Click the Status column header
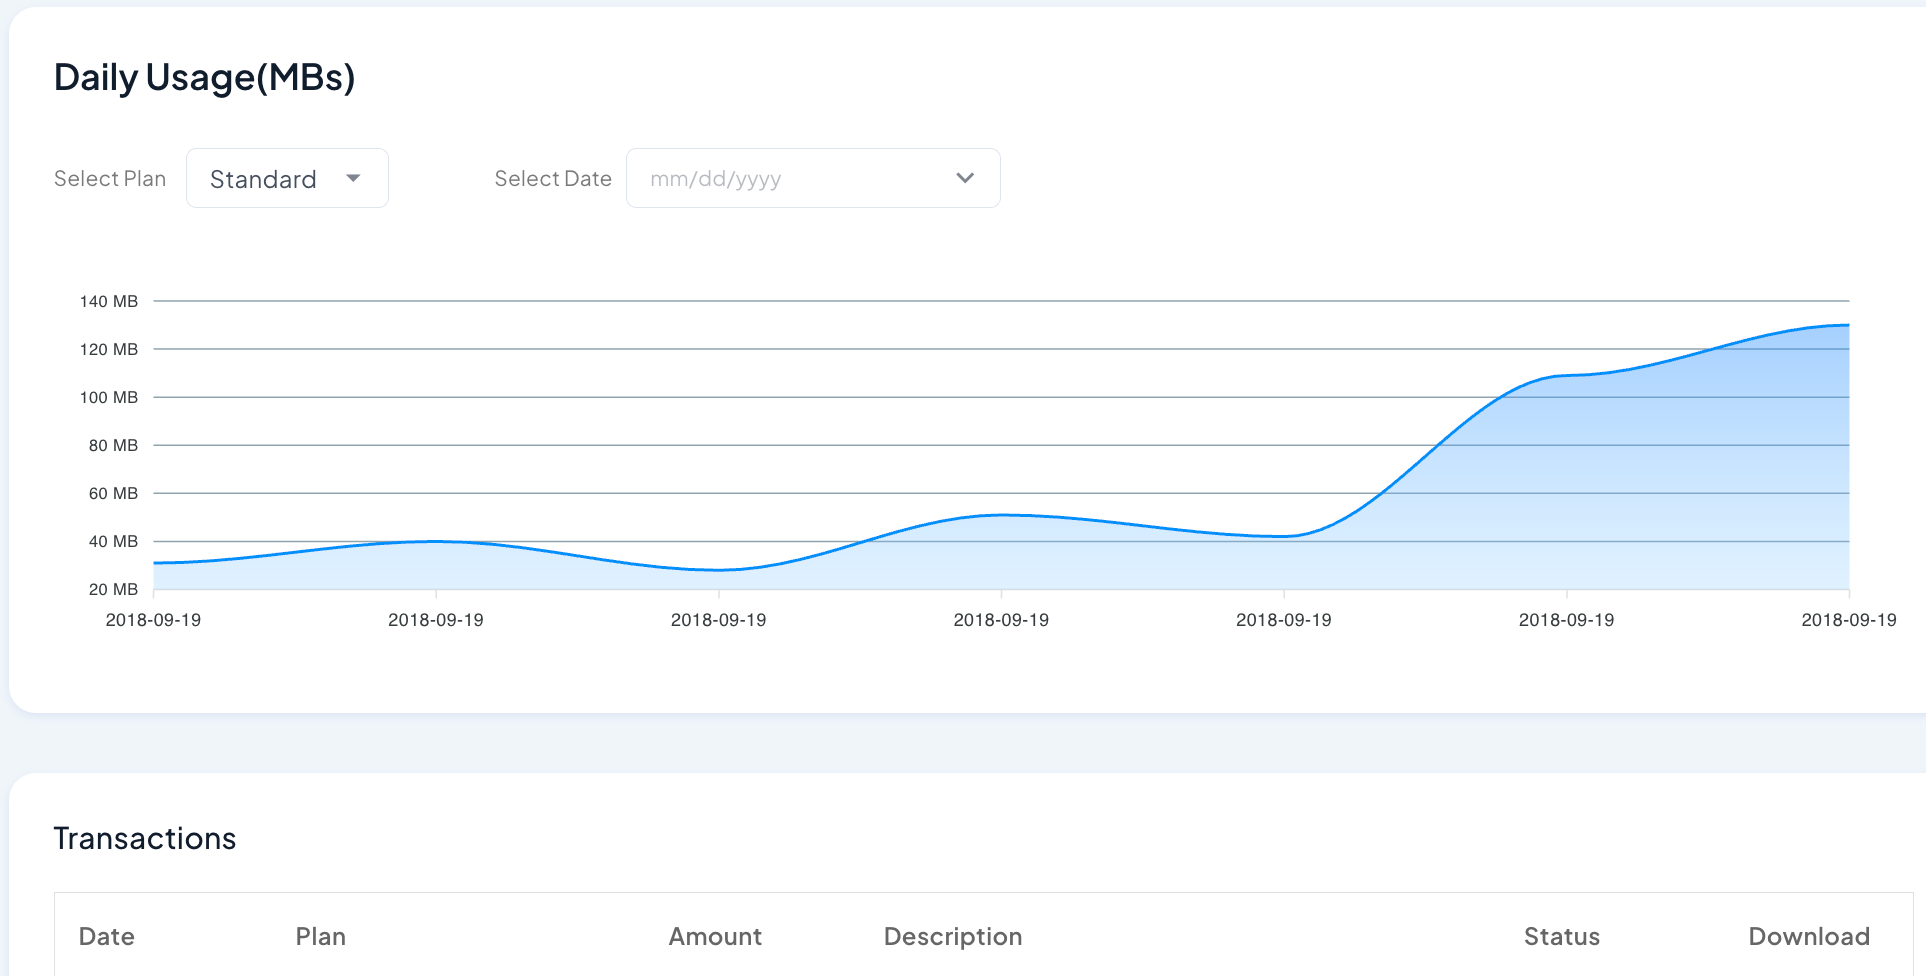The image size is (1926, 976). click(x=1561, y=936)
